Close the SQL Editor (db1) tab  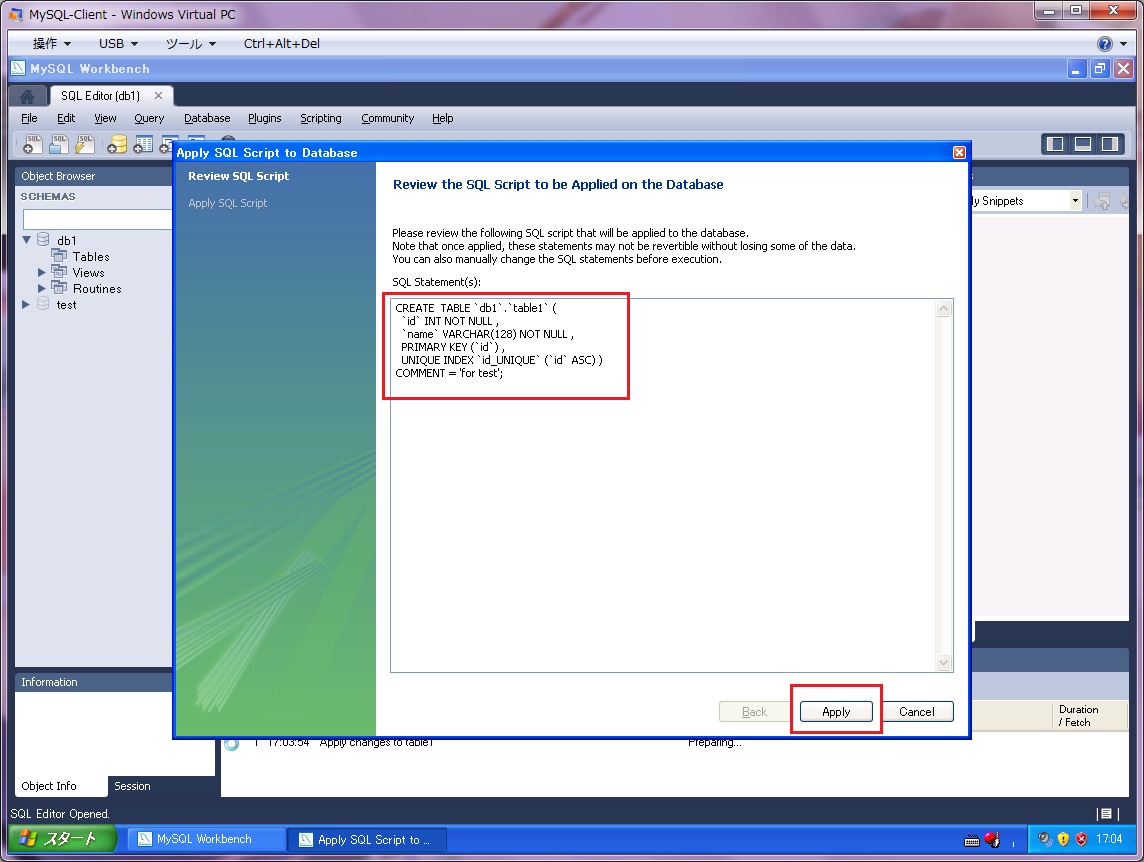[158, 96]
